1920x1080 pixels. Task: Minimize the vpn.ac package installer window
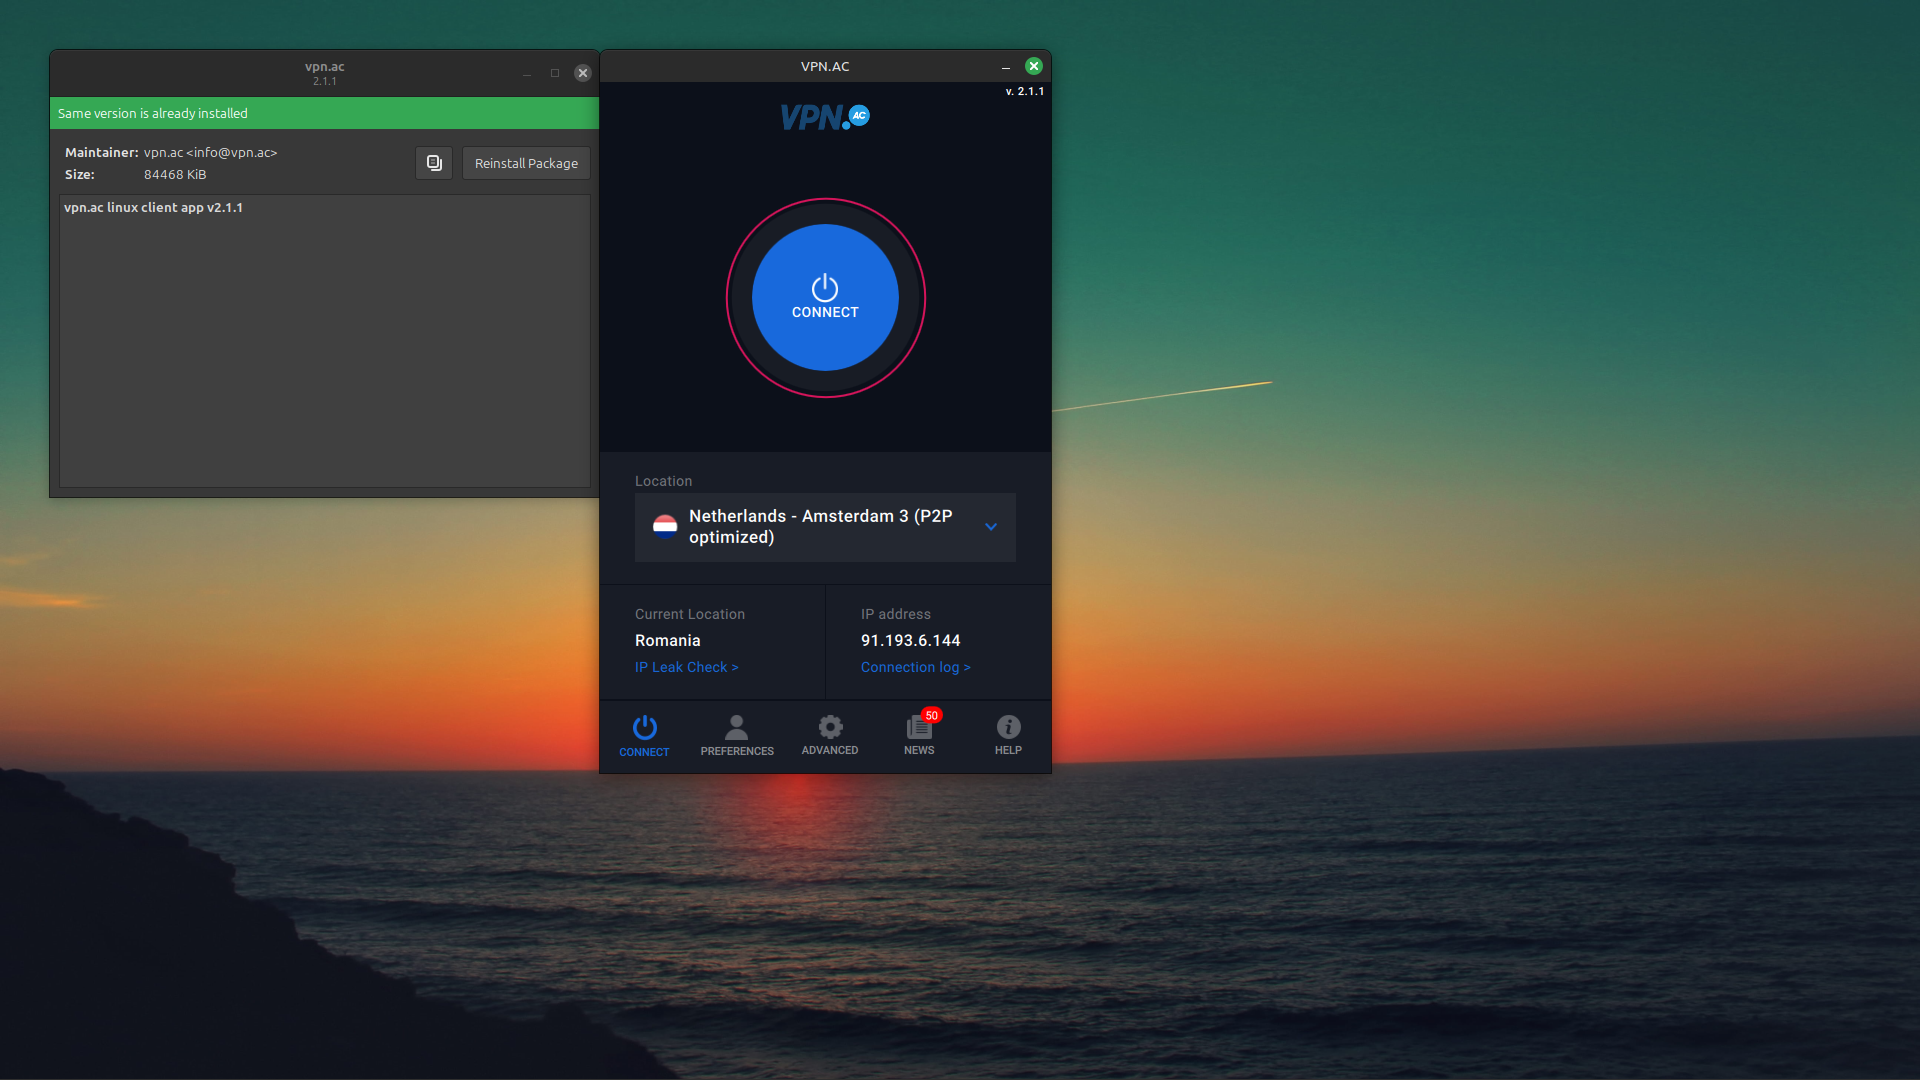click(527, 73)
